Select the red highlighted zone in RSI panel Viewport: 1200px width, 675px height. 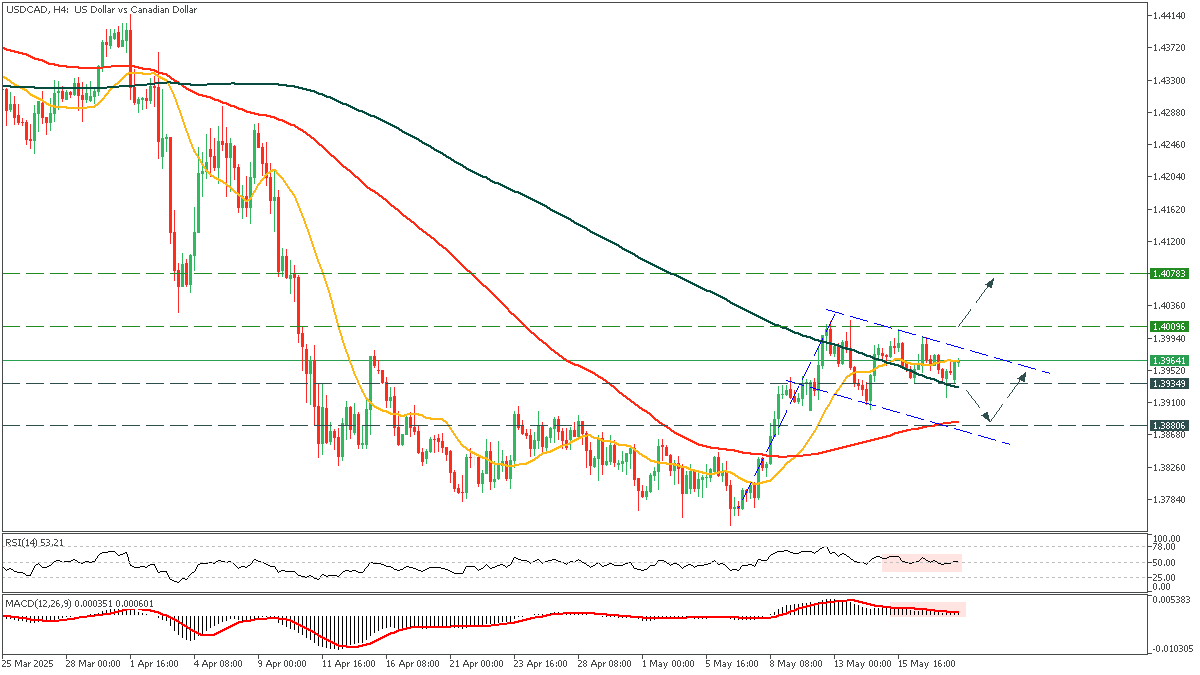click(x=921, y=562)
